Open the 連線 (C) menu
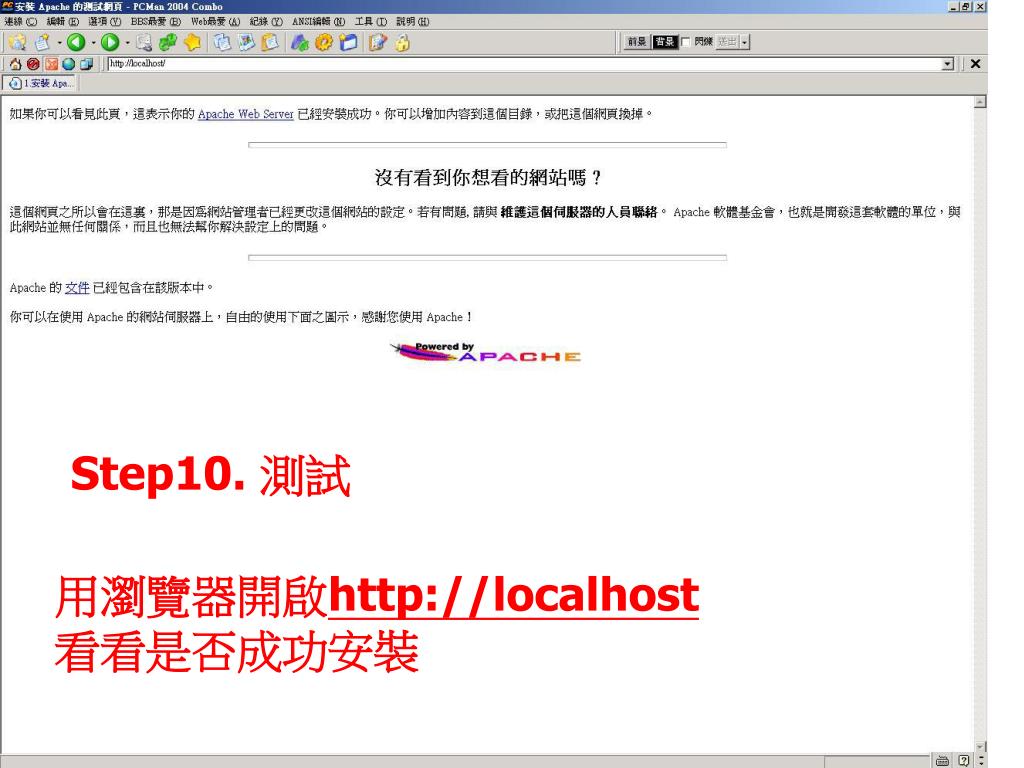The height and width of the screenshot is (768, 1024). [21, 22]
